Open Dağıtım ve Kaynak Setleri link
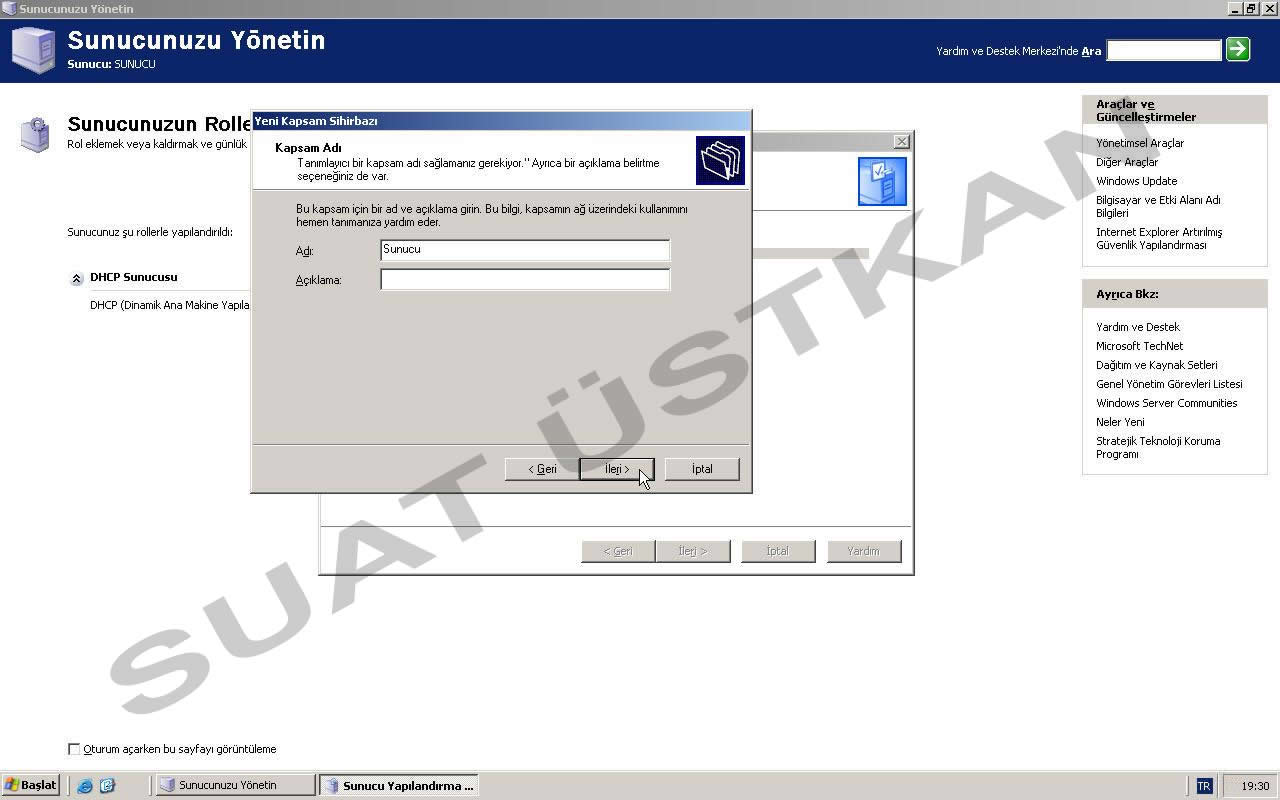The width and height of the screenshot is (1280, 800). coord(1156,365)
